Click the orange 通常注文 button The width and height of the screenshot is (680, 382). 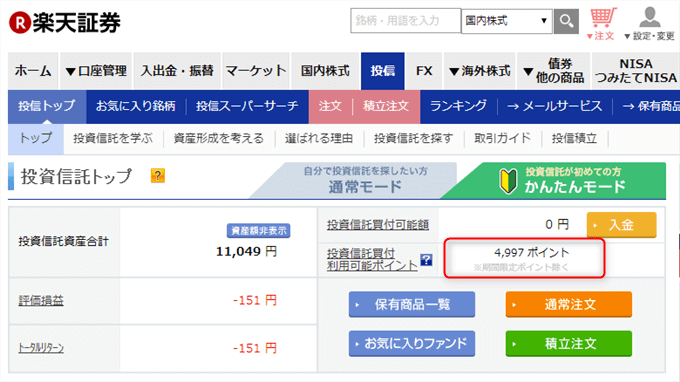point(569,304)
